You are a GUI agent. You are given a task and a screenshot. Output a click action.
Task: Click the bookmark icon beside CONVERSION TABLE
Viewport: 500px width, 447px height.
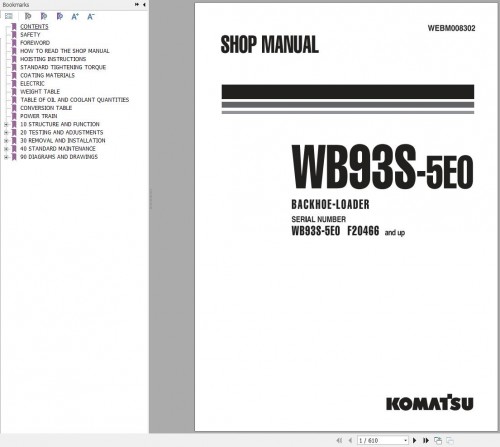click(x=14, y=108)
